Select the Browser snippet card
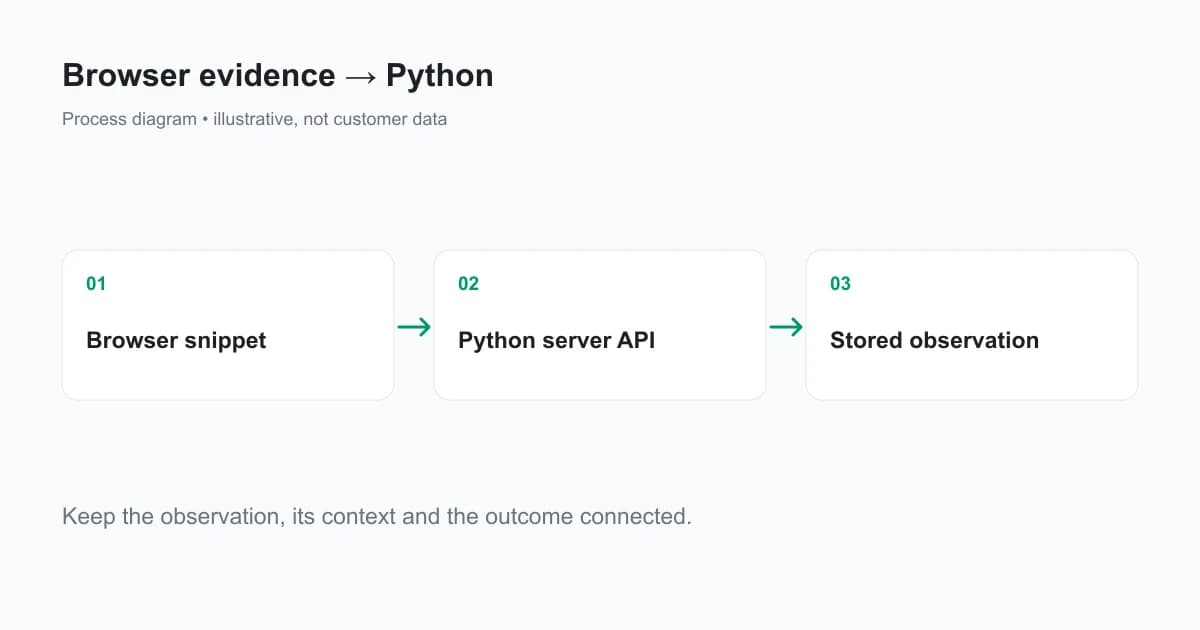This screenshot has height=630, width=1200. click(x=228, y=325)
